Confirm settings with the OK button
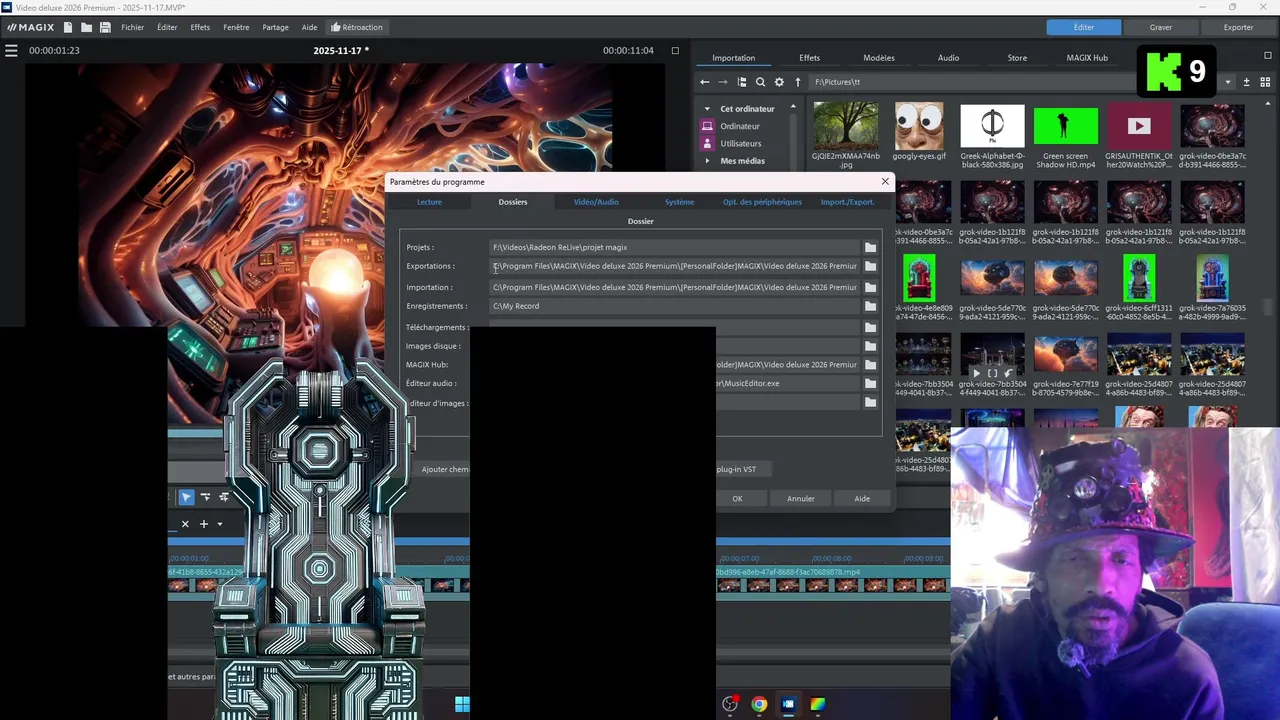The height and width of the screenshot is (720, 1280). point(737,498)
